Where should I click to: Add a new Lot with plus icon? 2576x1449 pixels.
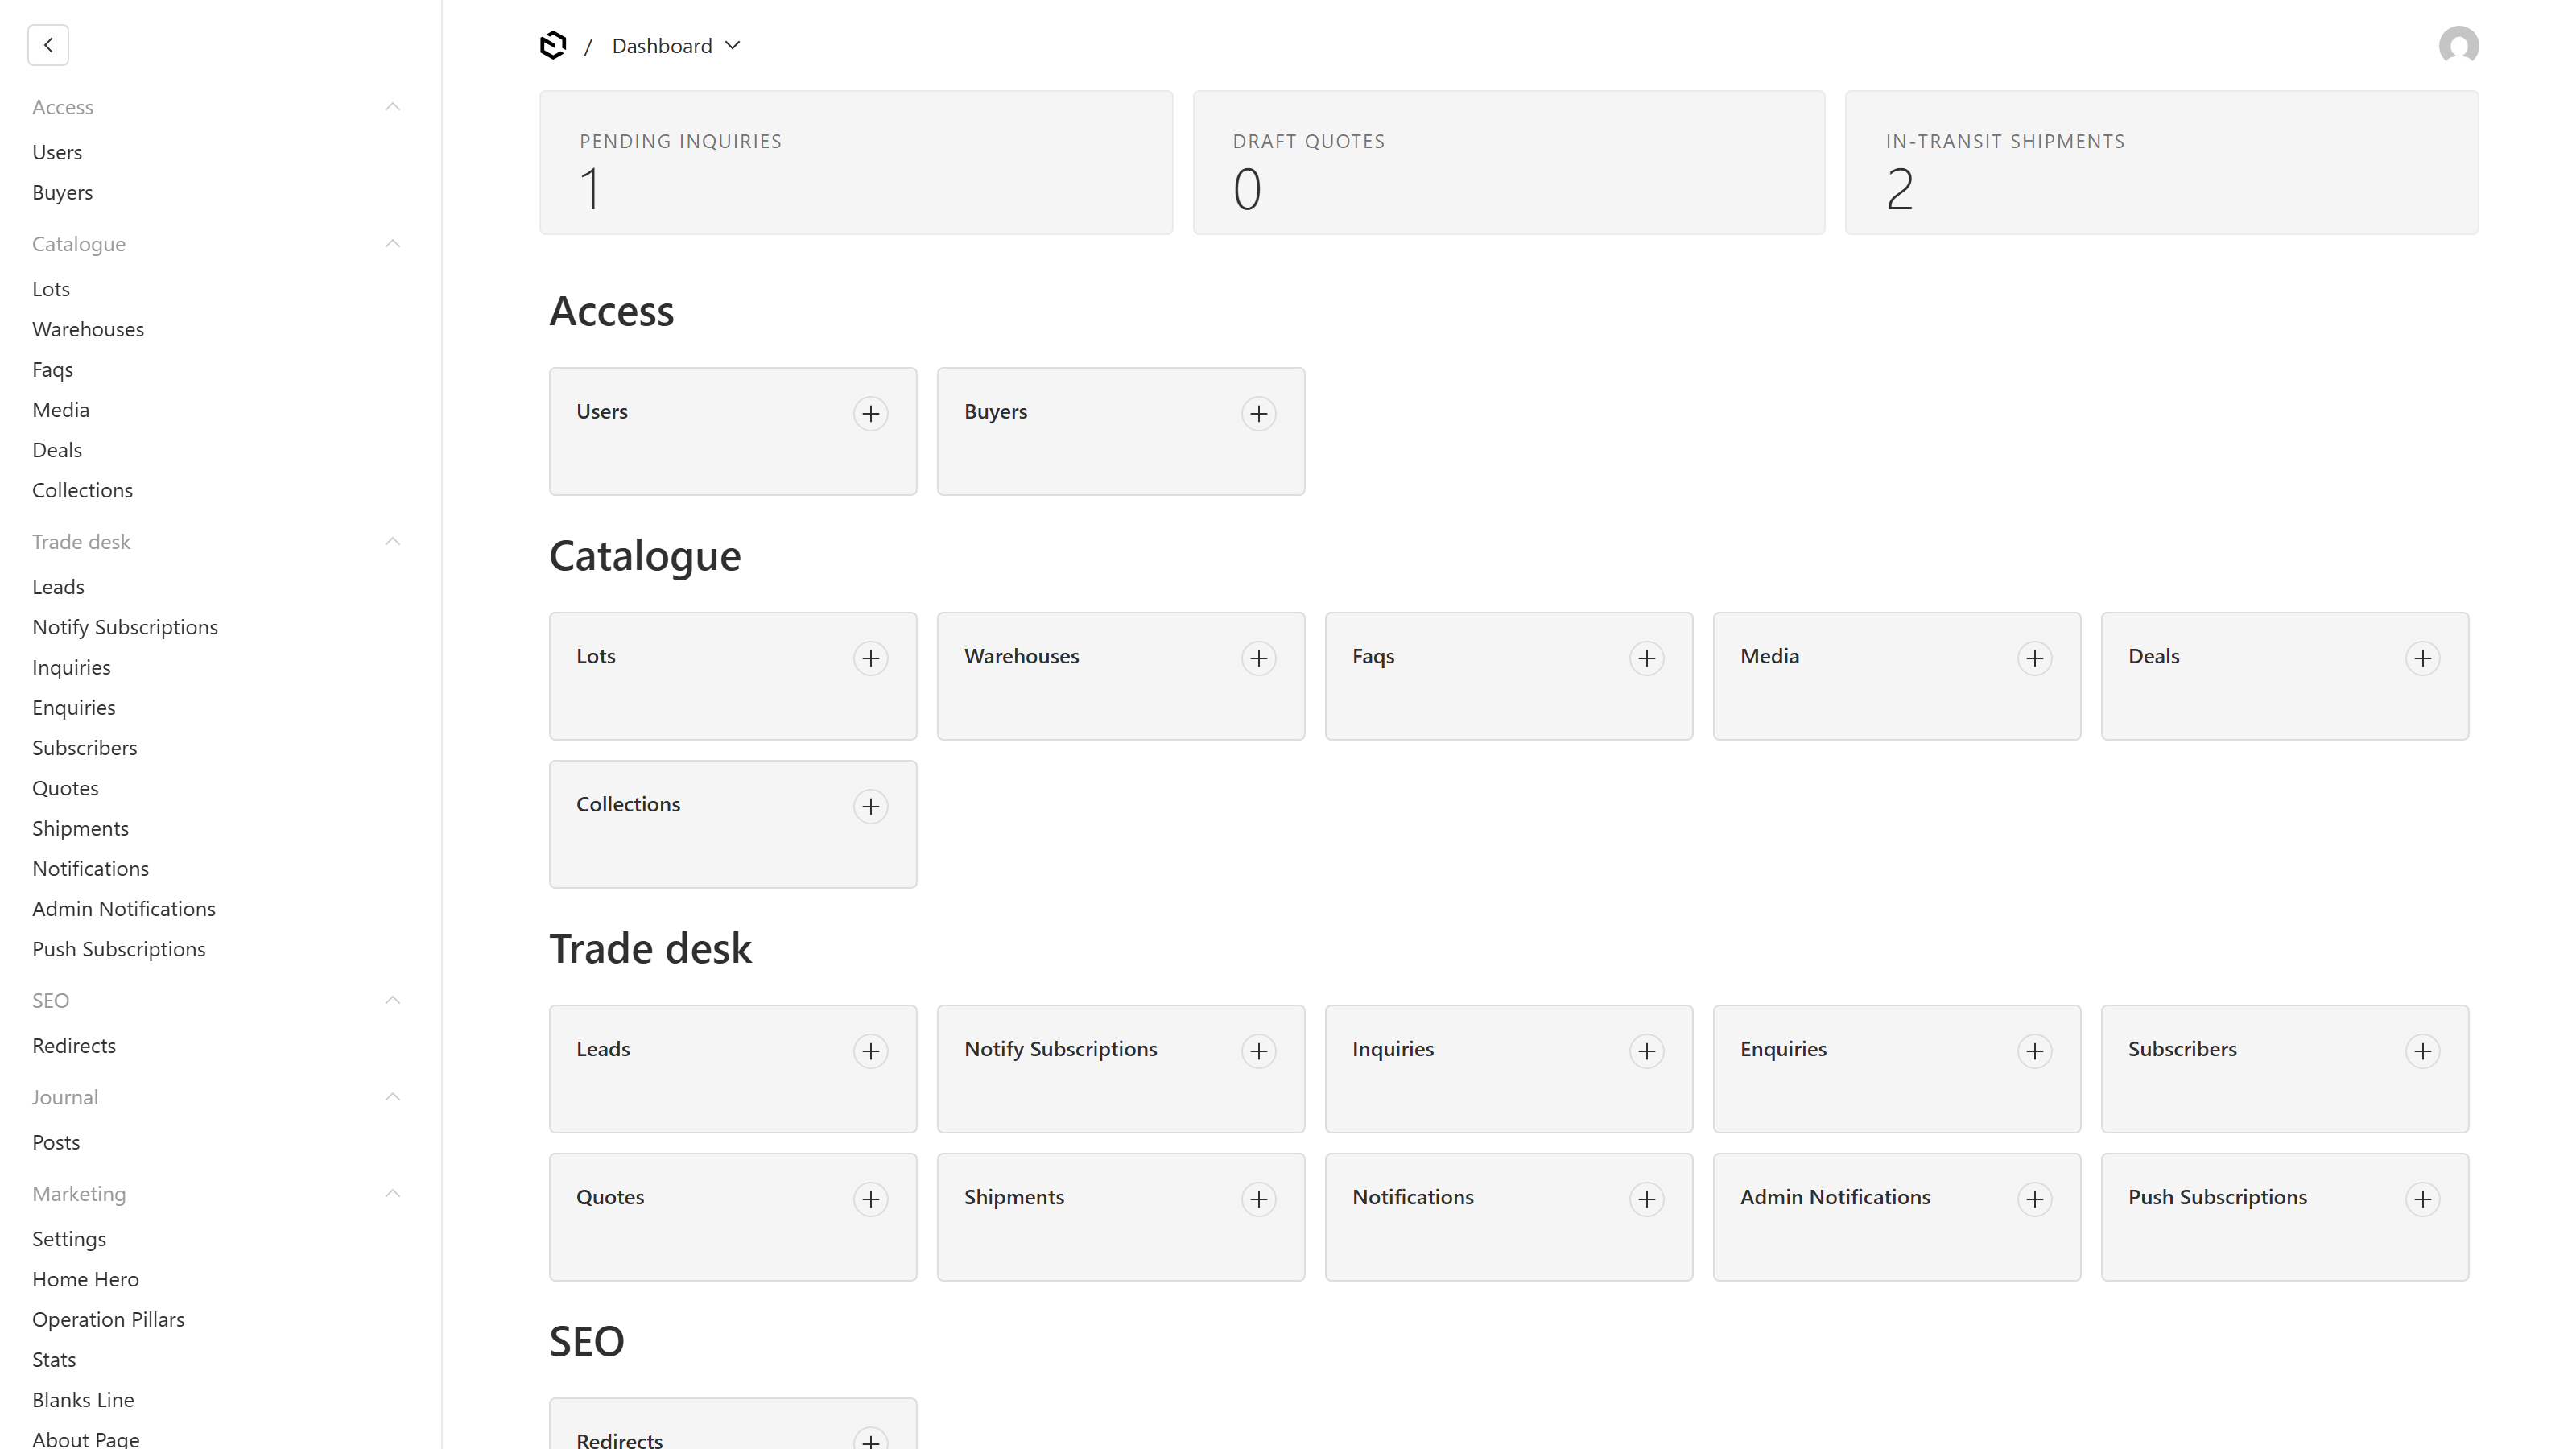click(x=871, y=658)
